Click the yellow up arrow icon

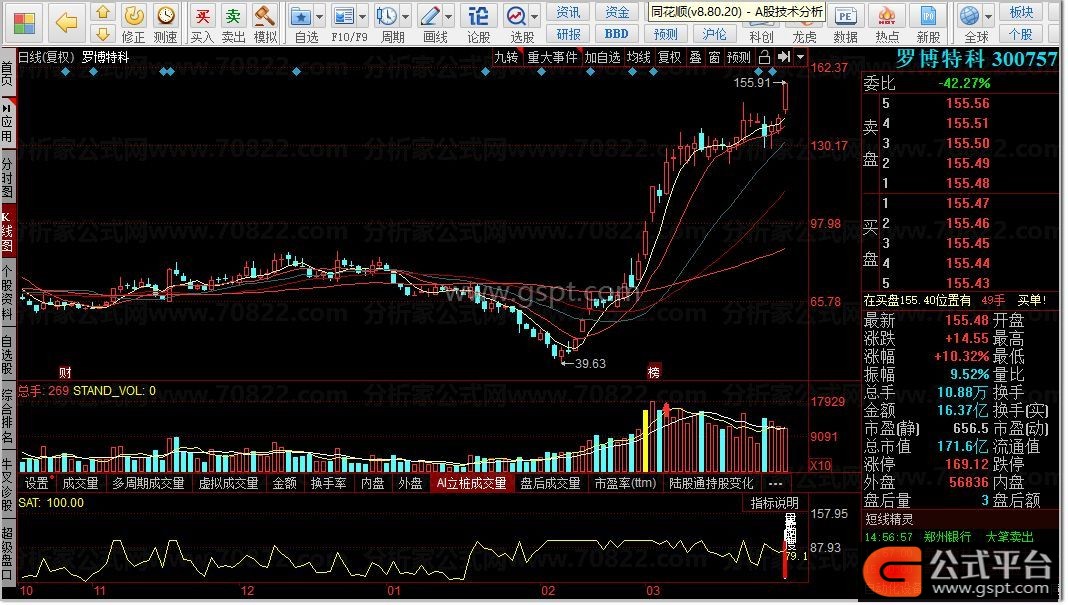click(102, 12)
